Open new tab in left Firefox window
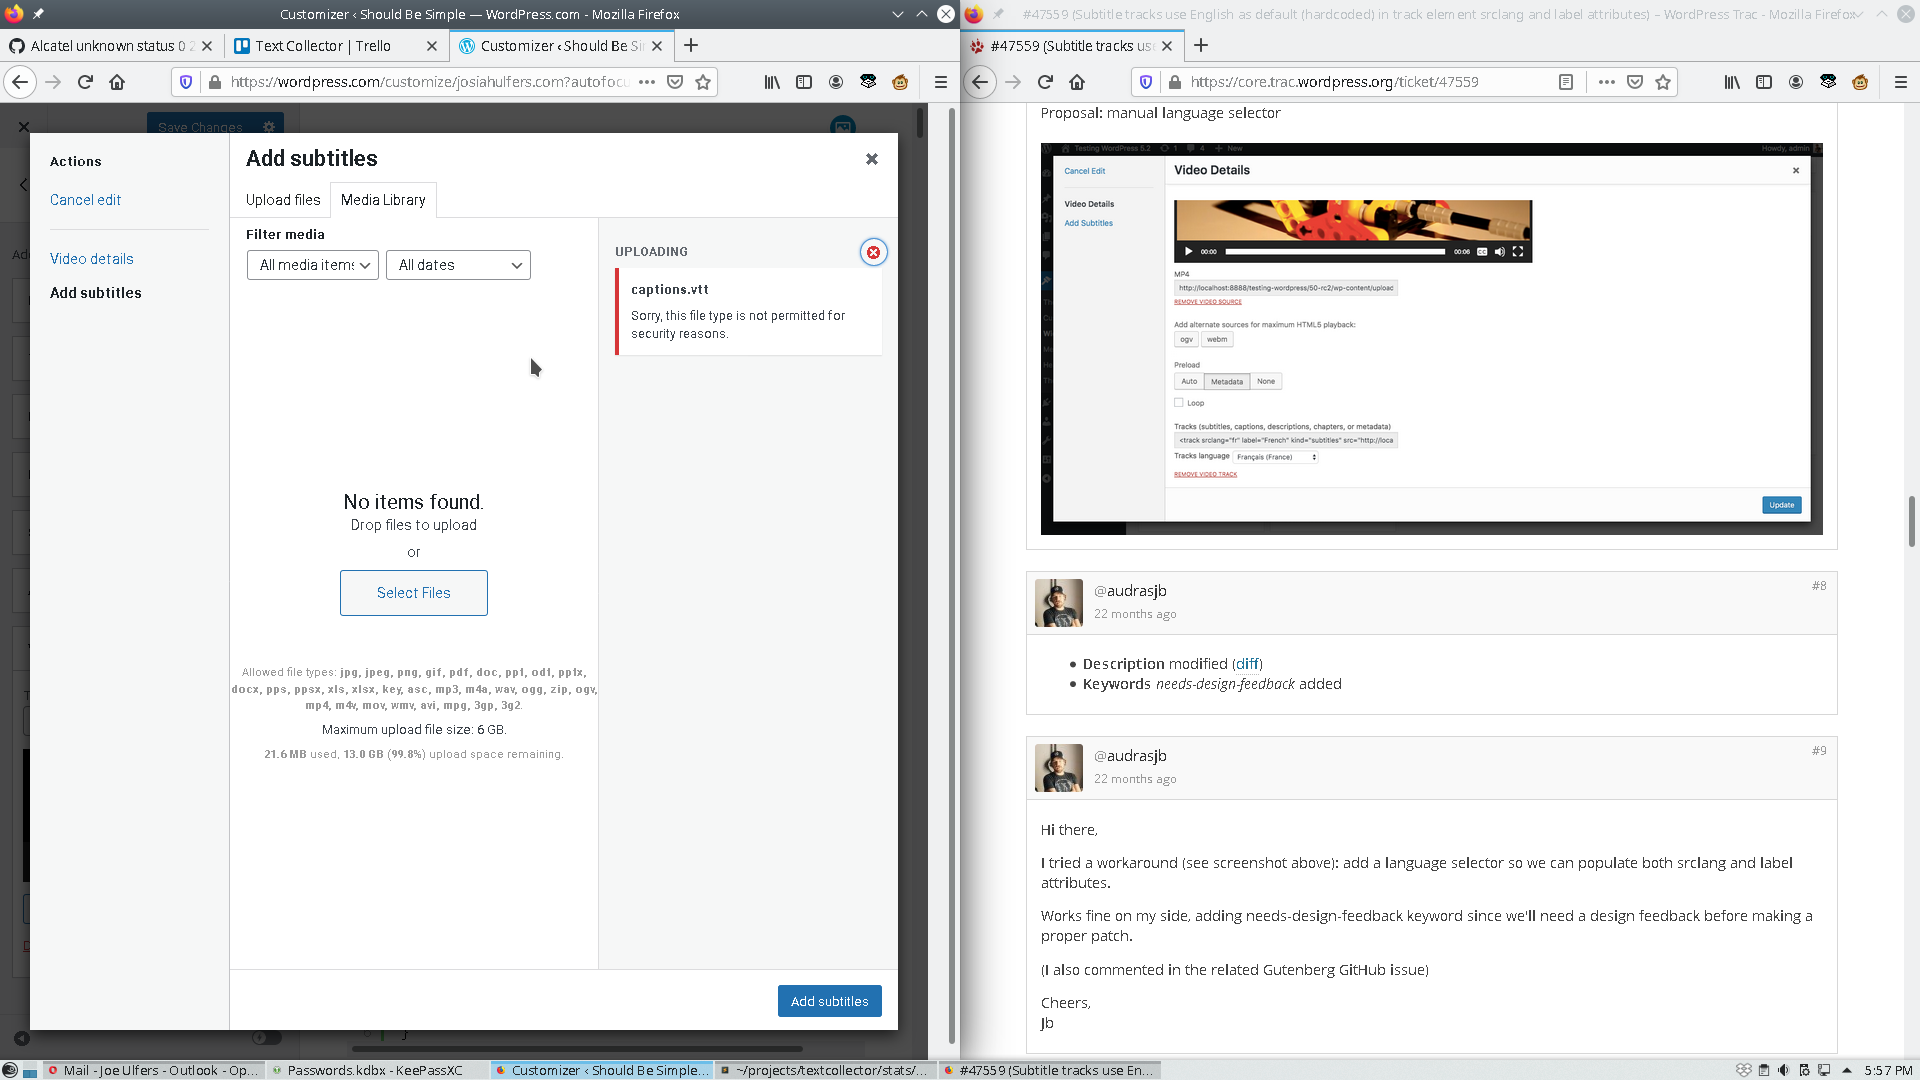 coord(691,46)
